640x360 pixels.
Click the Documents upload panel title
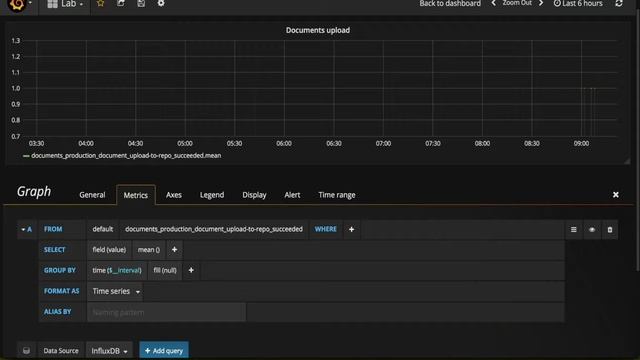click(x=318, y=30)
